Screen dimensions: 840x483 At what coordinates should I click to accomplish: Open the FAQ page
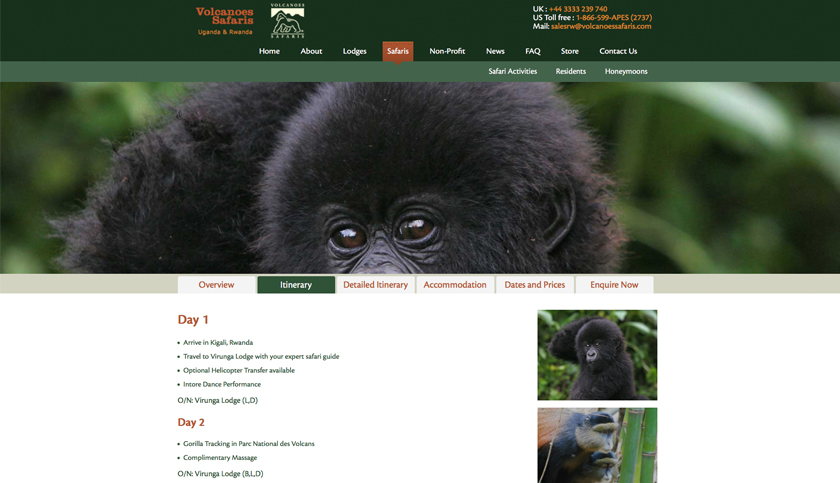click(532, 51)
